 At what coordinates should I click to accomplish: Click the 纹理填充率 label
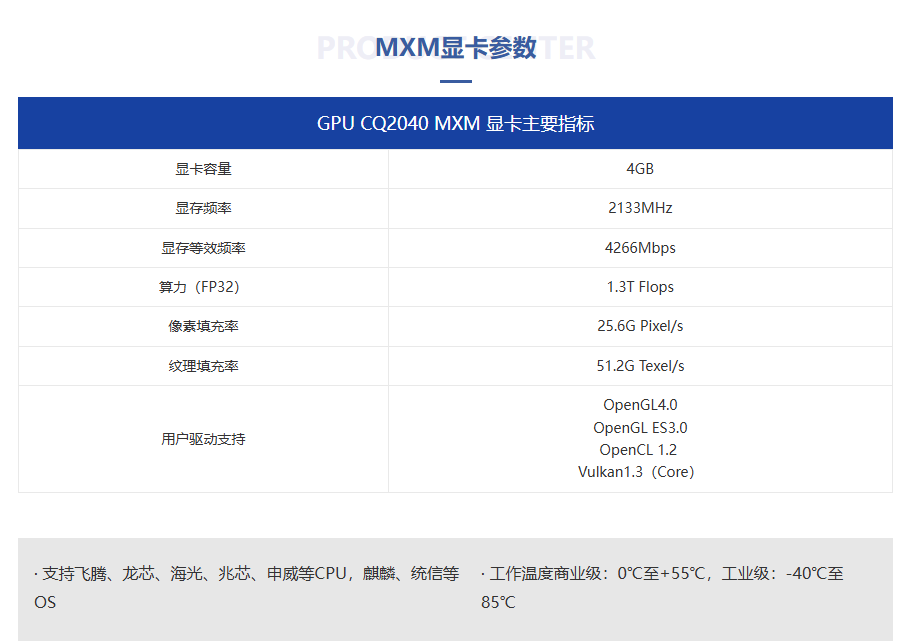coord(201,366)
